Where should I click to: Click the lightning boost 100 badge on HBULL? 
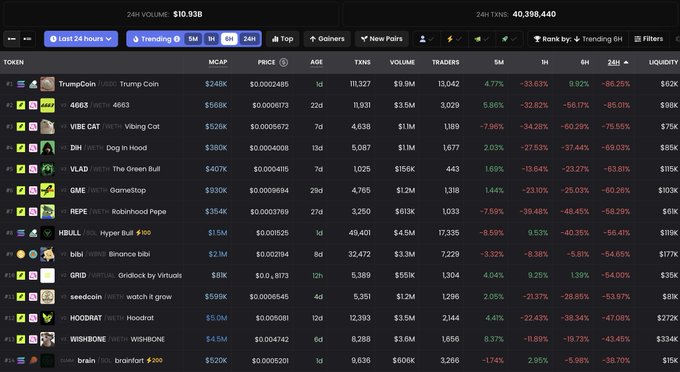coord(144,233)
